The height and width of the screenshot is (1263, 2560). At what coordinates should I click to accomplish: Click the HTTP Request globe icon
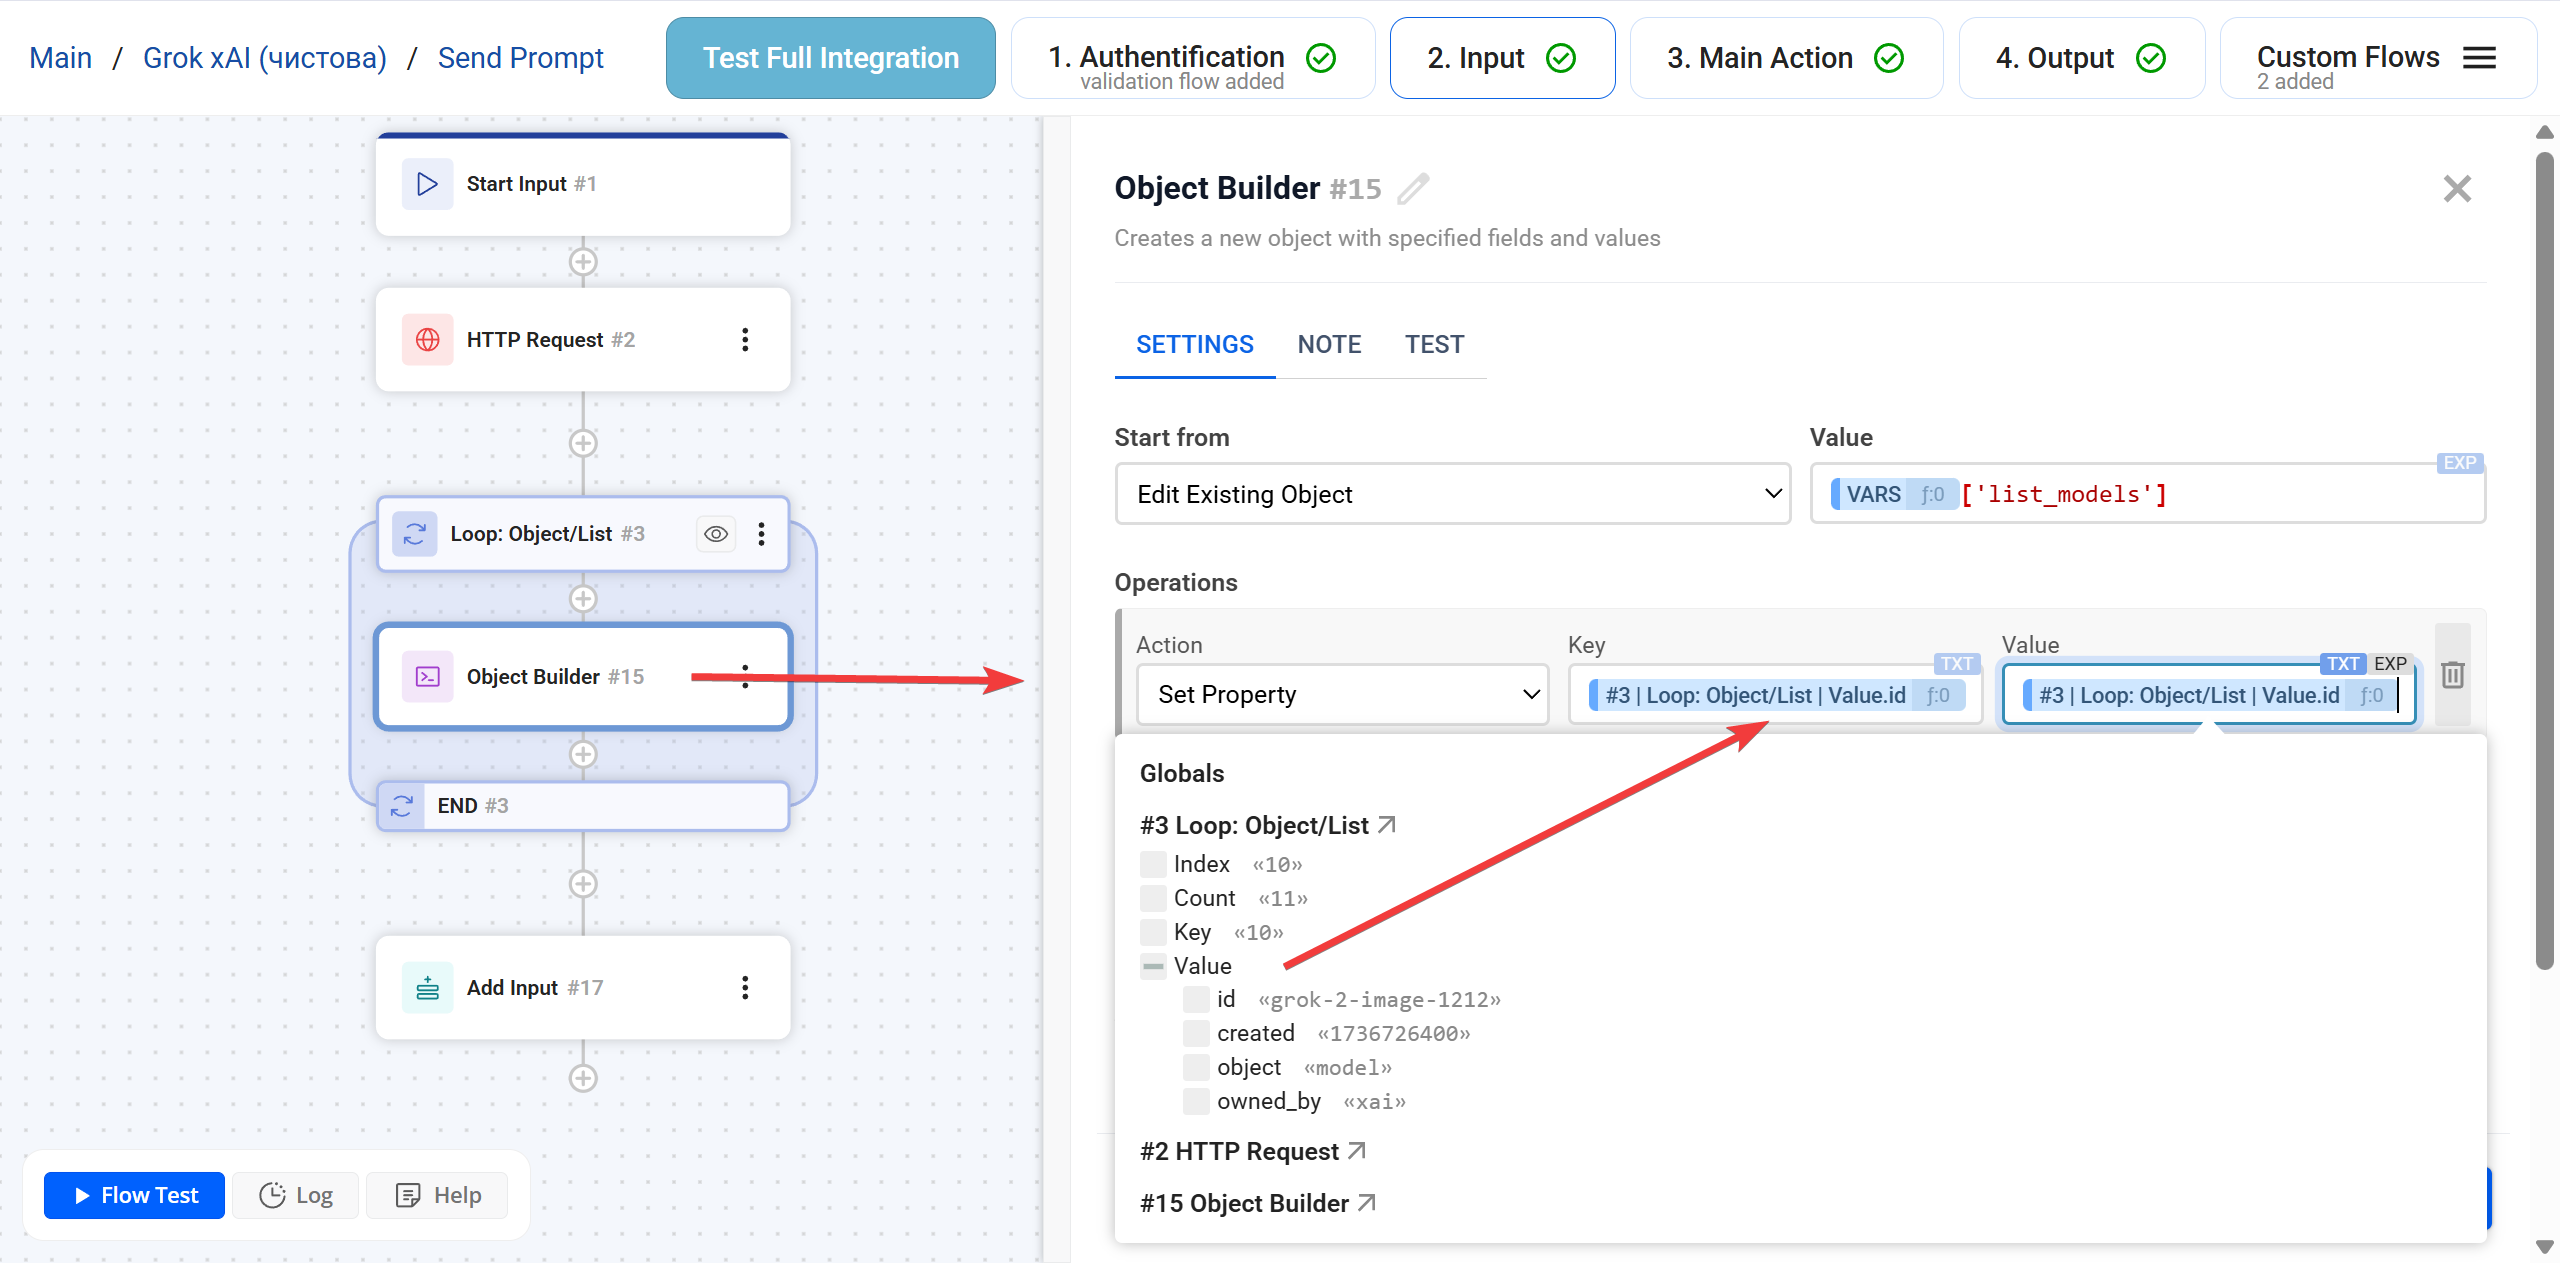click(x=428, y=339)
